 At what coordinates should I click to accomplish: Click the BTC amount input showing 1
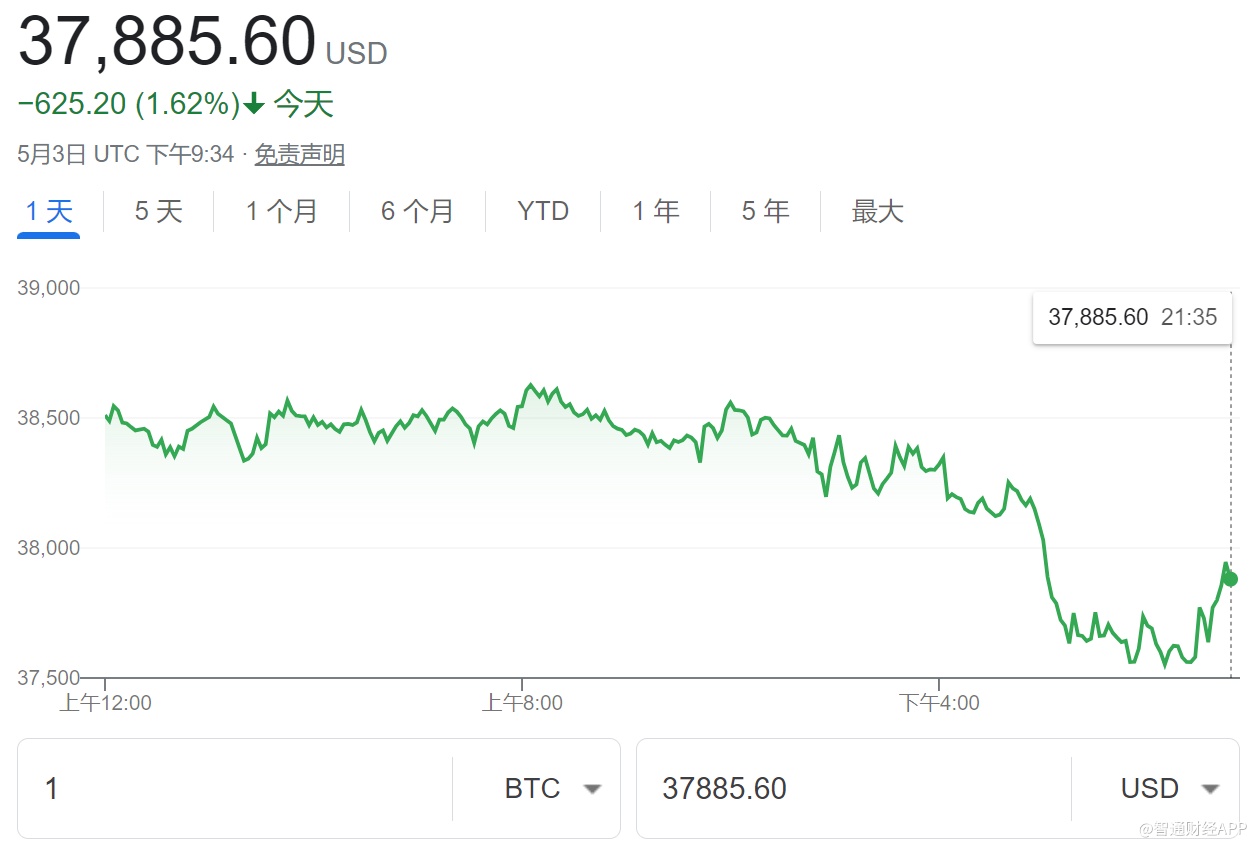tap(235, 788)
